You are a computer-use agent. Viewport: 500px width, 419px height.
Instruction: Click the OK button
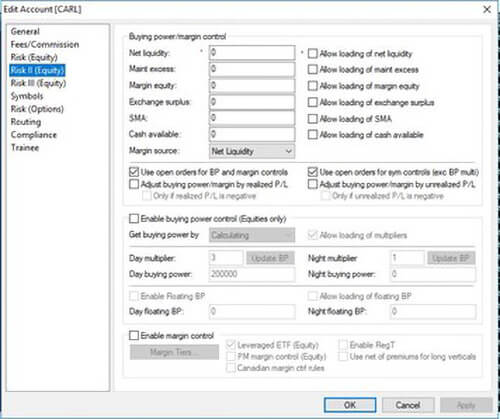[x=350, y=405]
